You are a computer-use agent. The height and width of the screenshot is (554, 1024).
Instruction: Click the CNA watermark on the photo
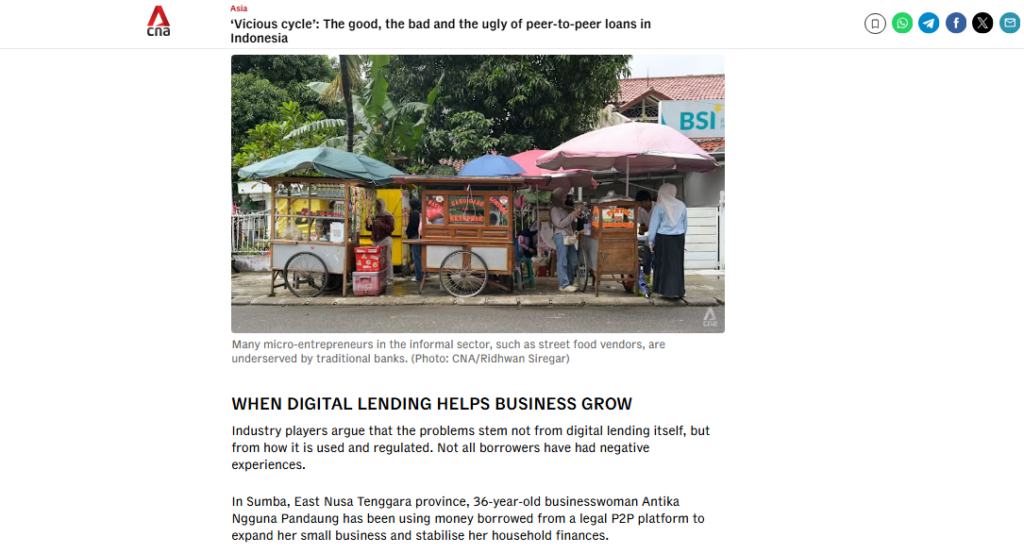(x=710, y=318)
